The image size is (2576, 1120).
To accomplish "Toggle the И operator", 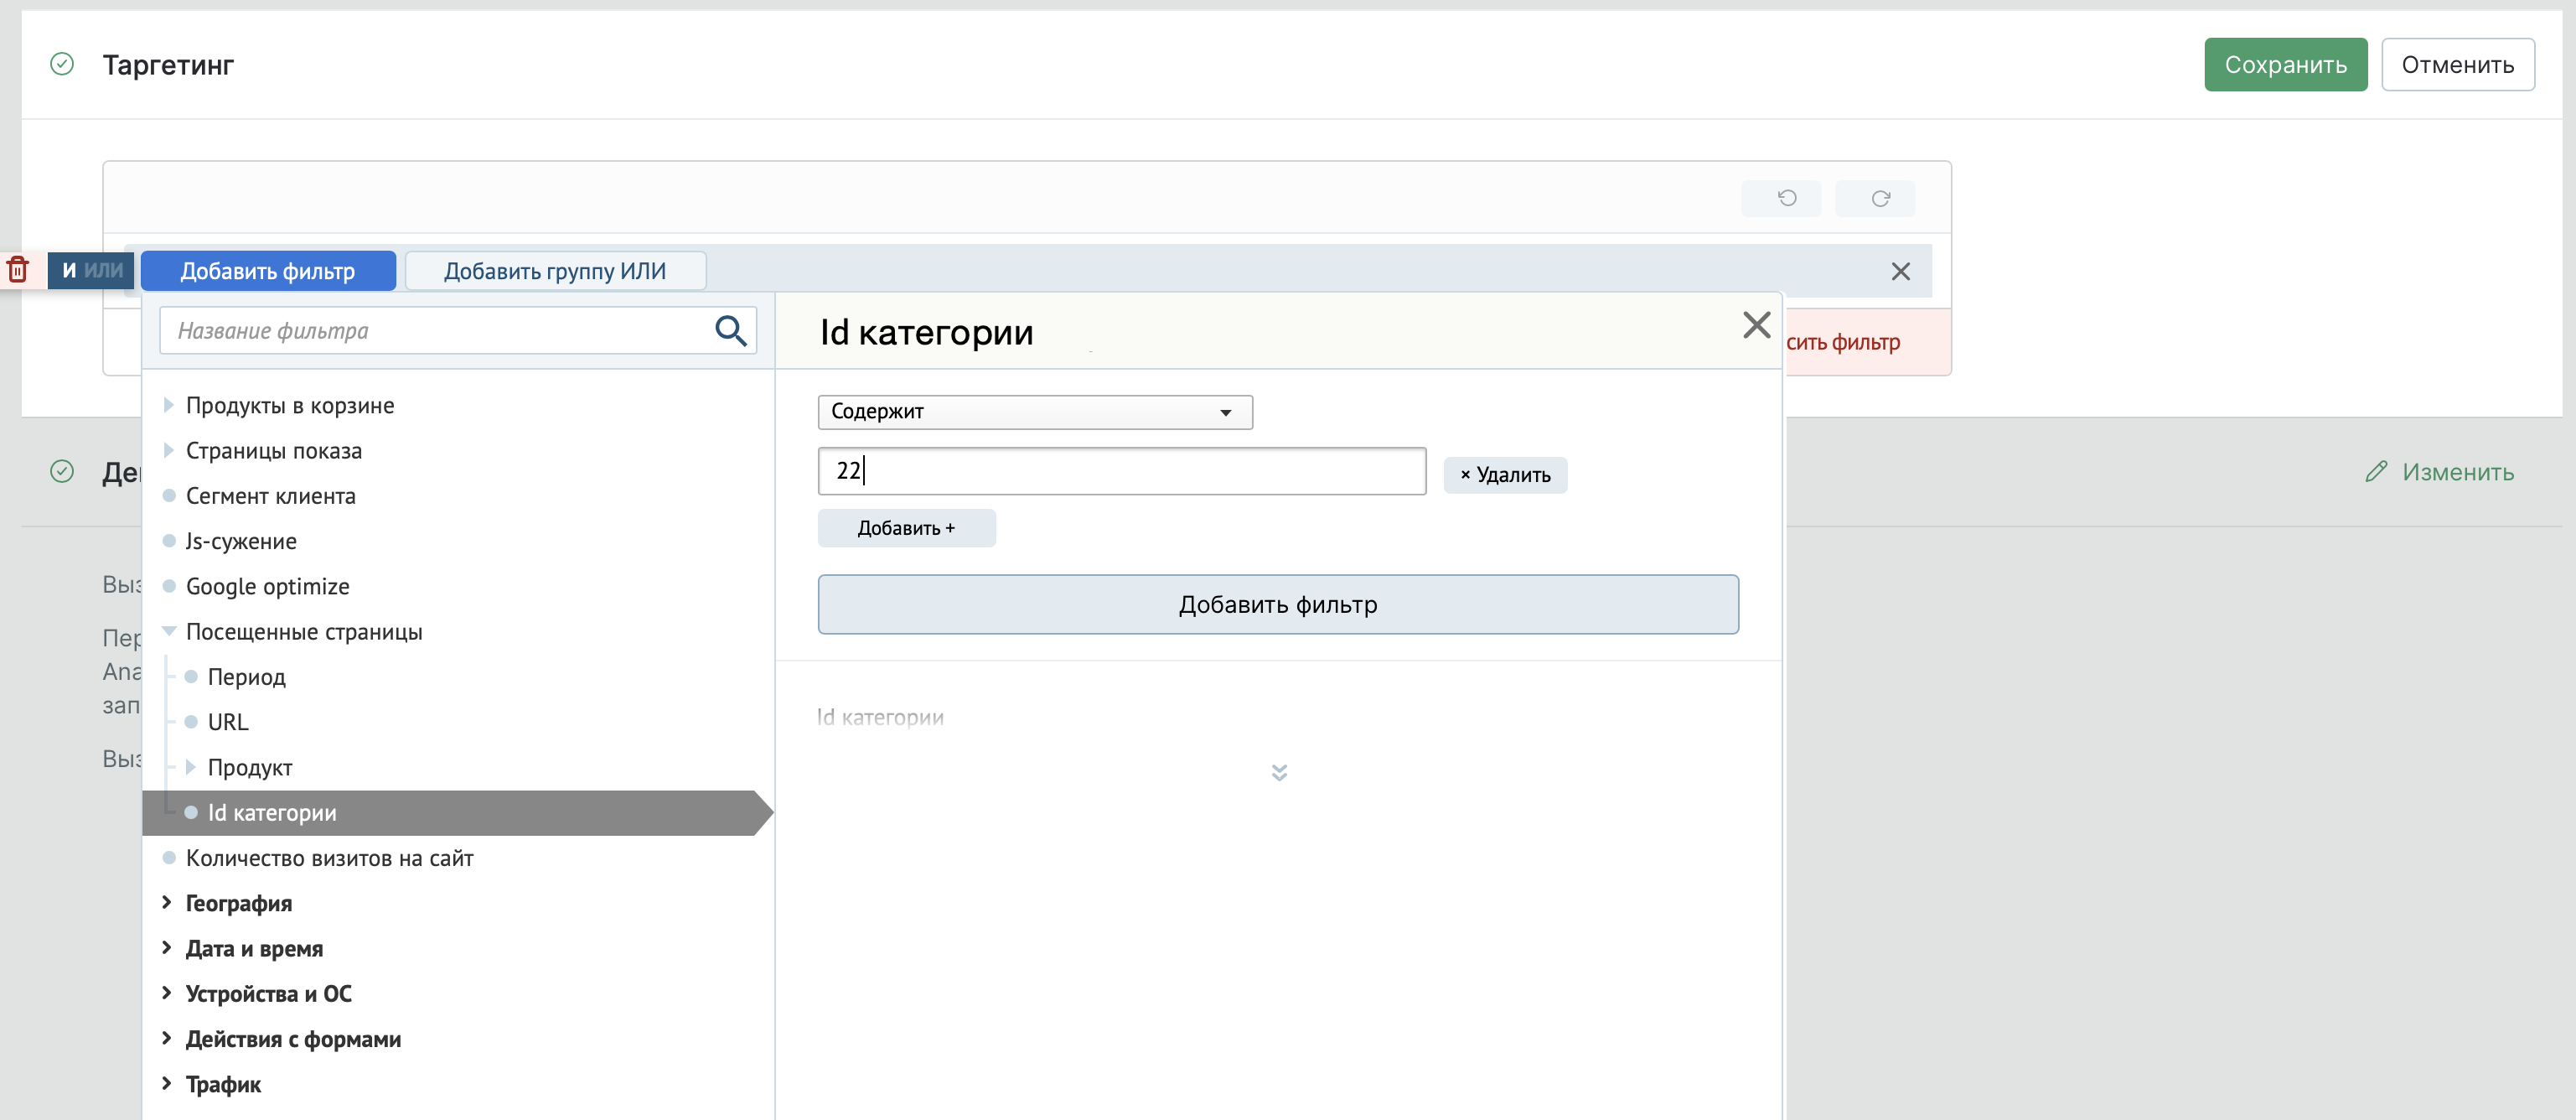I will tap(69, 270).
